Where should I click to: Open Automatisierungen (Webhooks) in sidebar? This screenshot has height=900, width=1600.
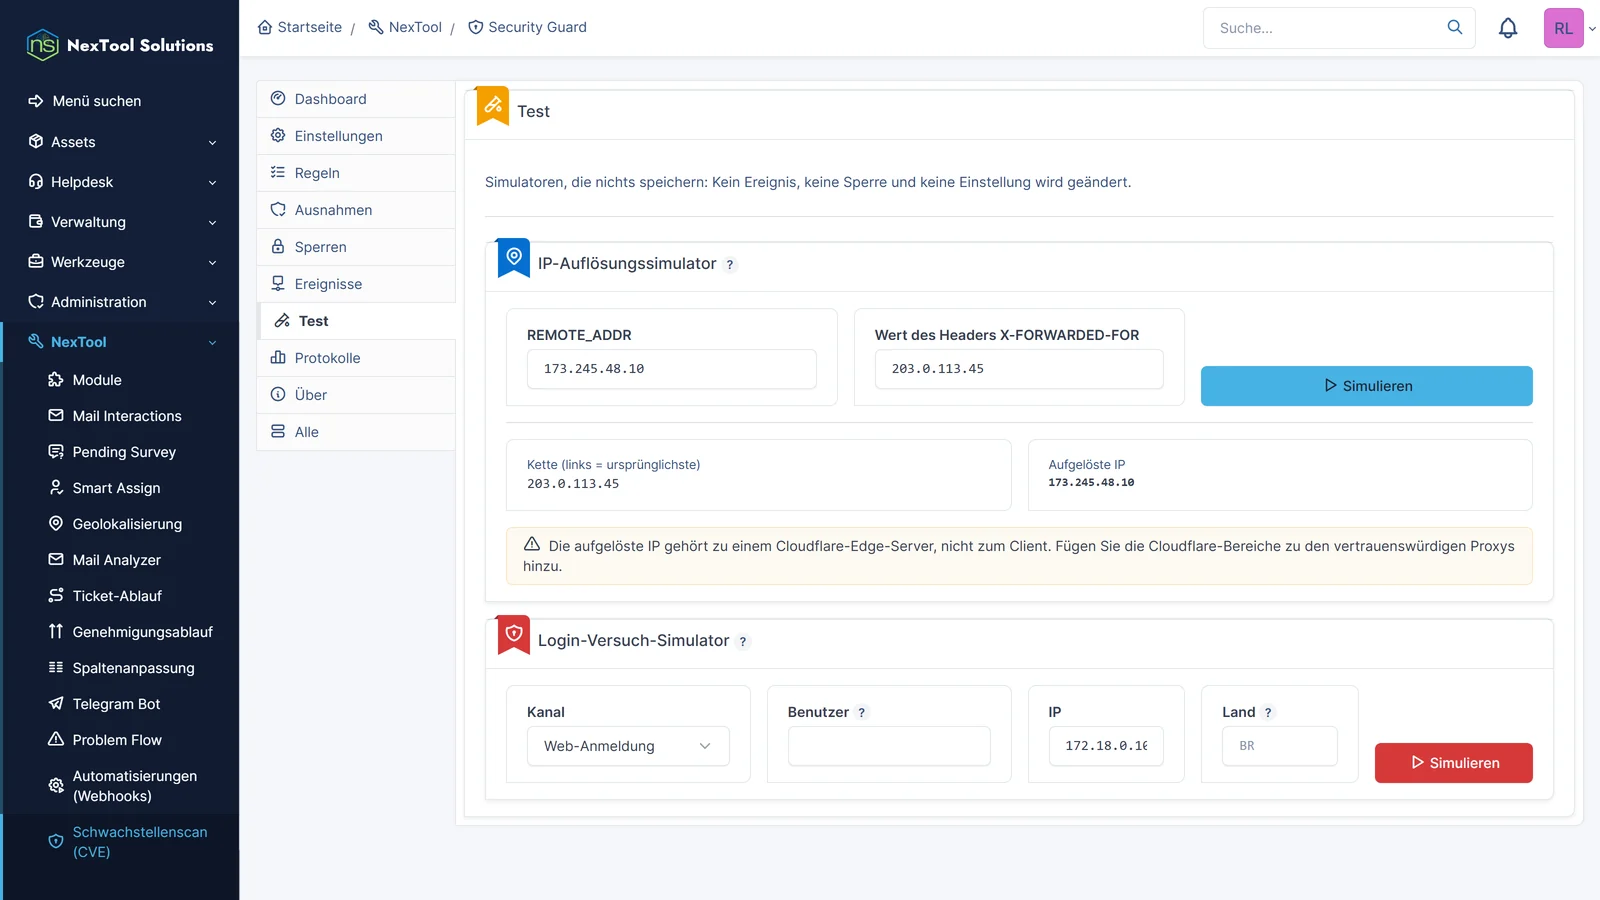click(134, 786)
